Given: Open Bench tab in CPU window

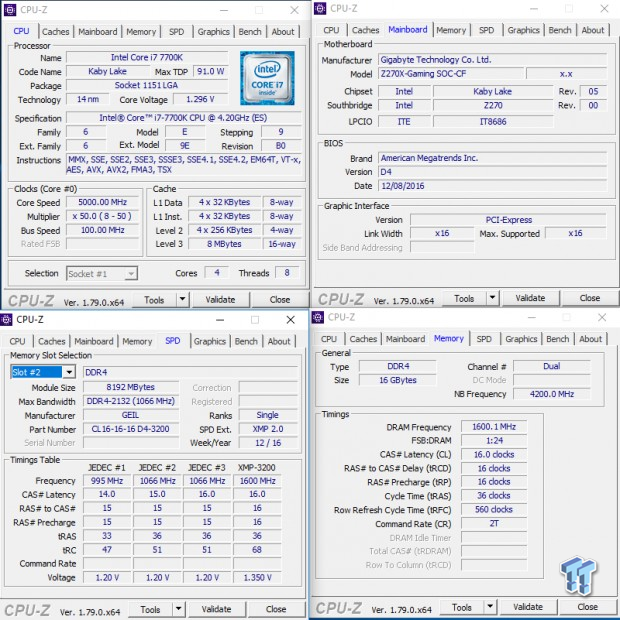Looking at the screenshot, I should click(x=250, y=32).
